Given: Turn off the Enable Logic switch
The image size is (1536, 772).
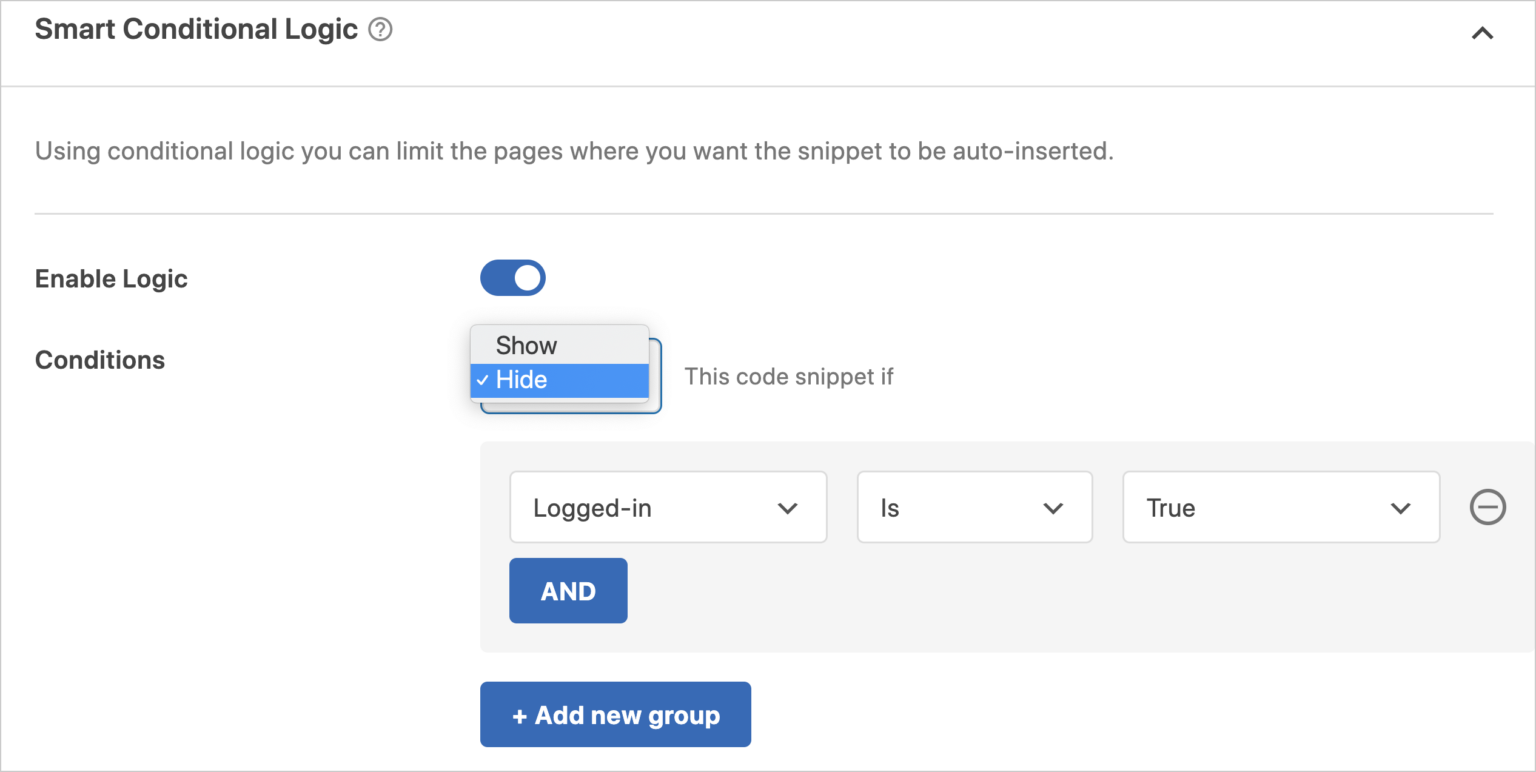Looking at the screenshot, I should point(513,278).
